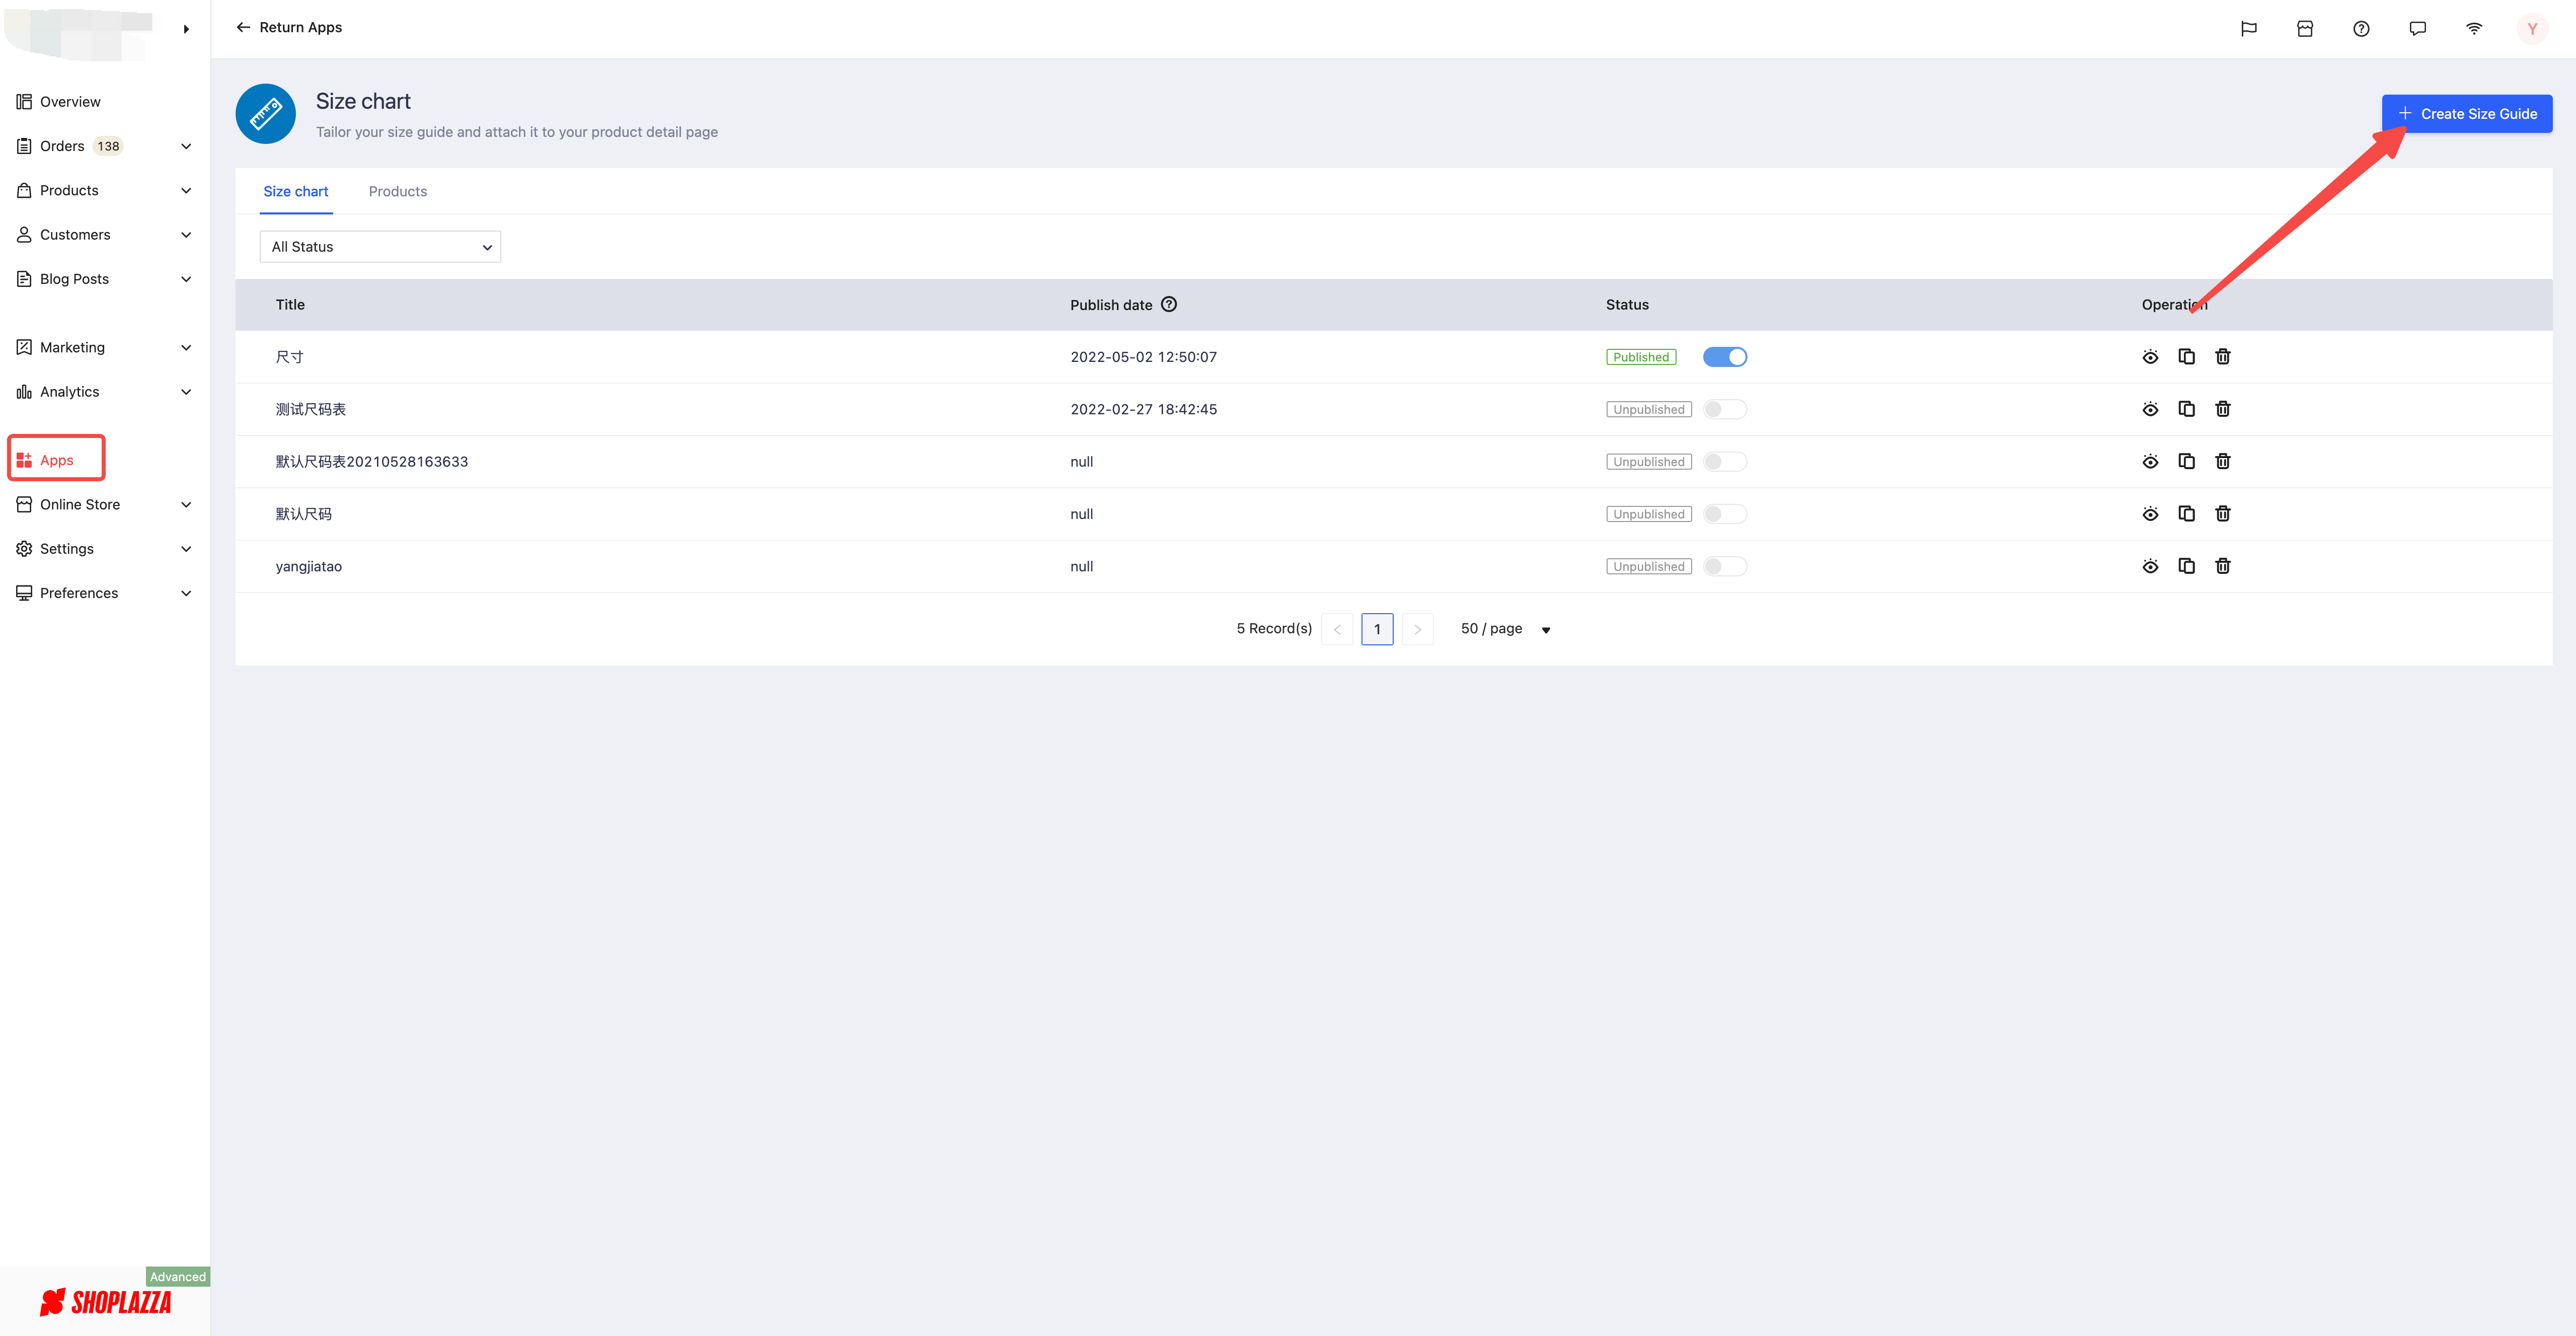Select the Size chart tab
The width and height of the screenshot is (2576, 1336).
[x=295, y=191]
